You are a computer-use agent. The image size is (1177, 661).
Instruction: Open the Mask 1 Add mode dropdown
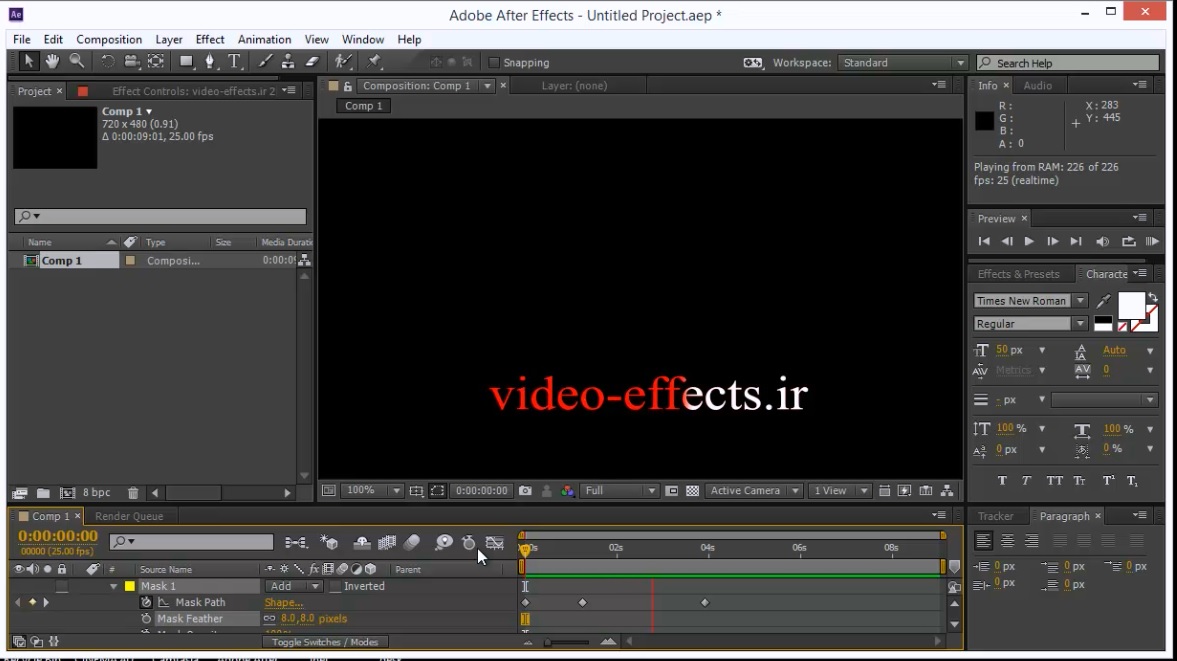[x=294, y=587]
